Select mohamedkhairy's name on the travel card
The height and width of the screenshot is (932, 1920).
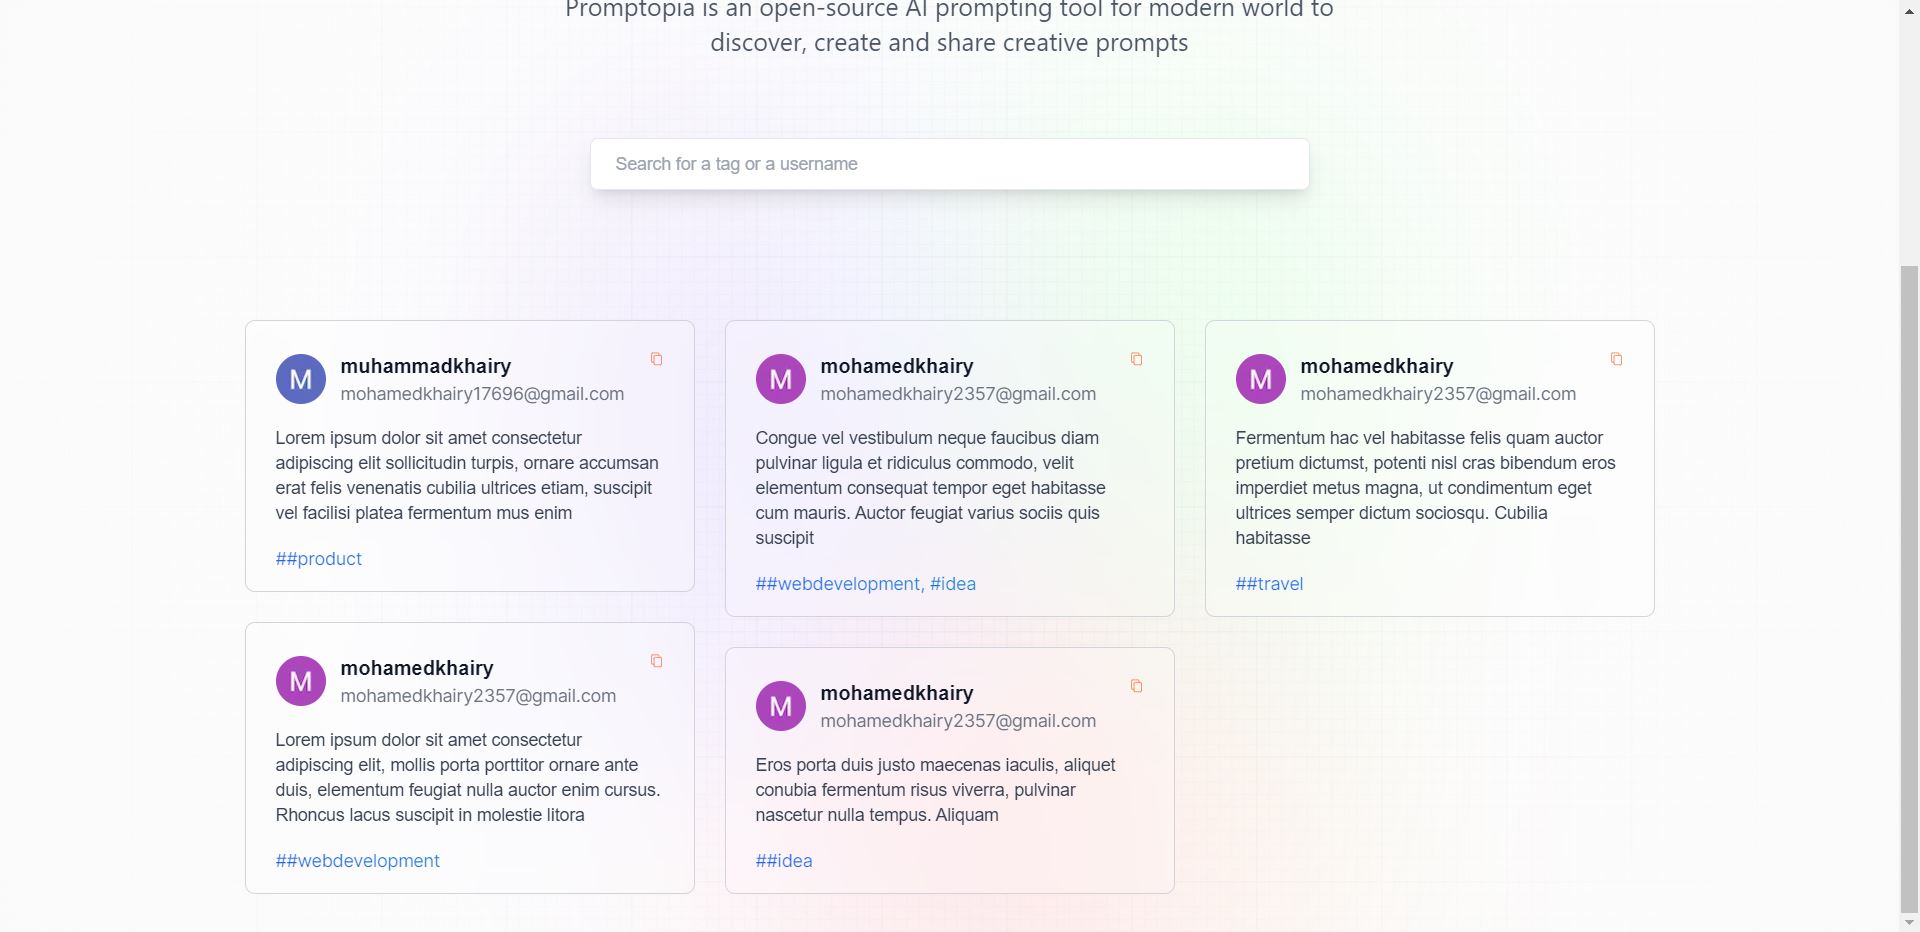coord(1376,366)
